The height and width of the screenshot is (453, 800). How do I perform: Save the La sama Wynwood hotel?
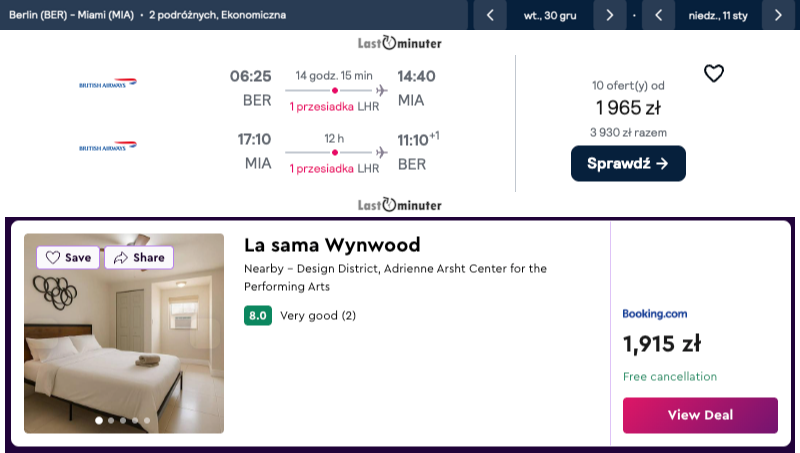(68, 257)
